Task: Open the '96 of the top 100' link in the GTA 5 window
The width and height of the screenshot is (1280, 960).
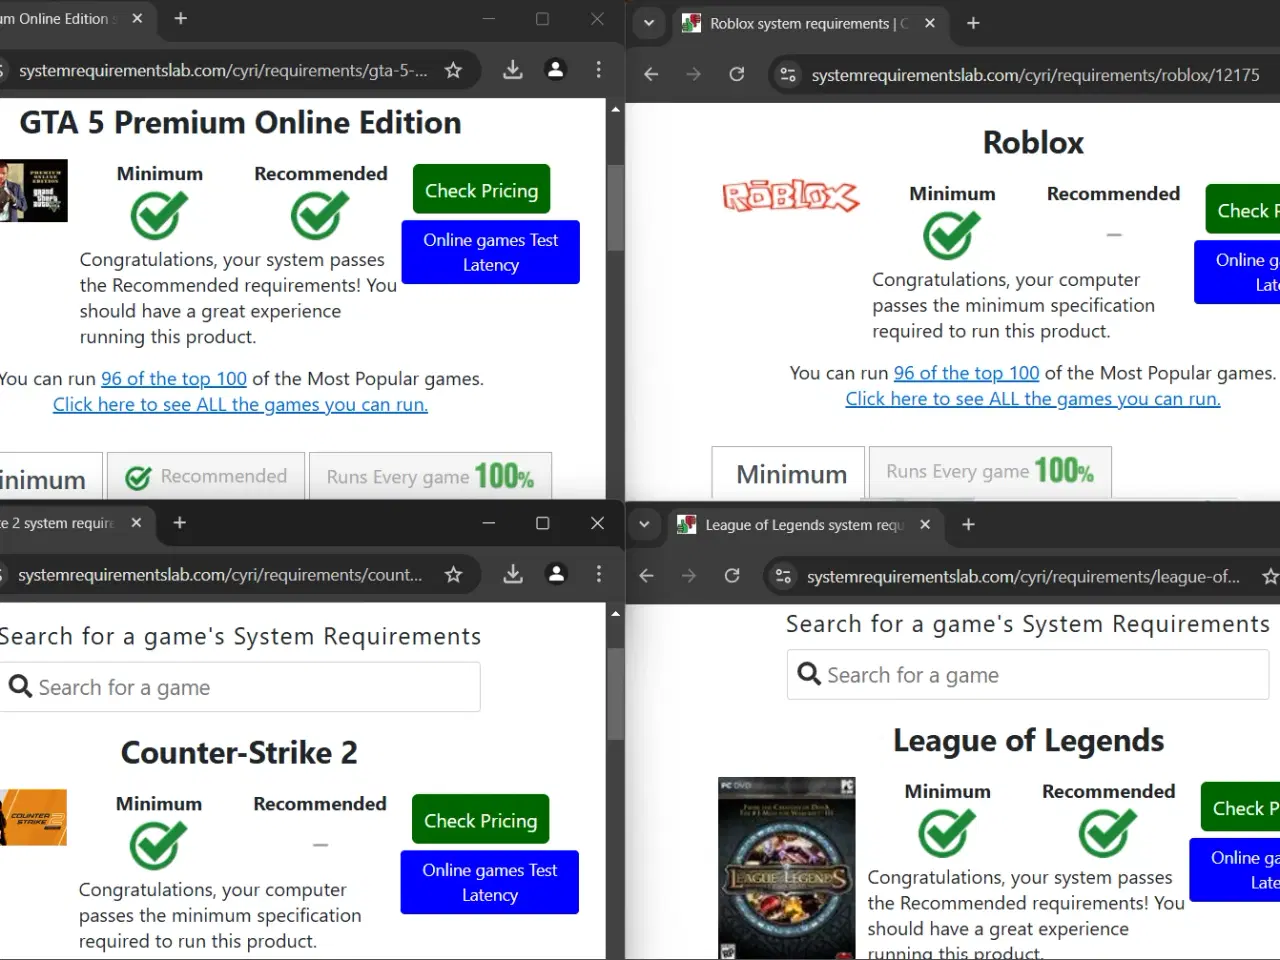Action: [x=173, y=379]
